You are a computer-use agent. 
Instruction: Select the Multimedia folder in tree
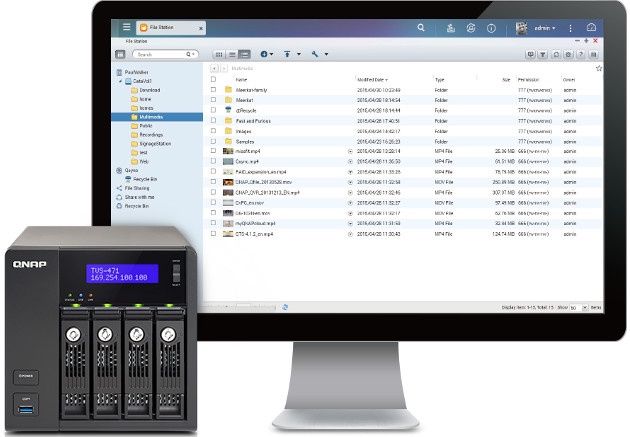click(x=157, y=117)
